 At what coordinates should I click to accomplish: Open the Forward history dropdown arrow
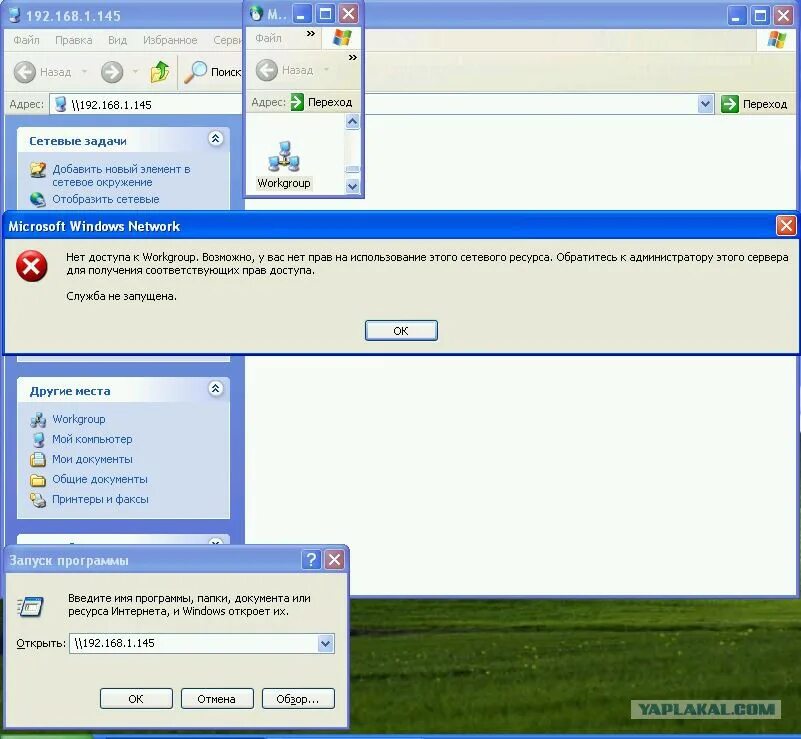(x=135, y=71)
